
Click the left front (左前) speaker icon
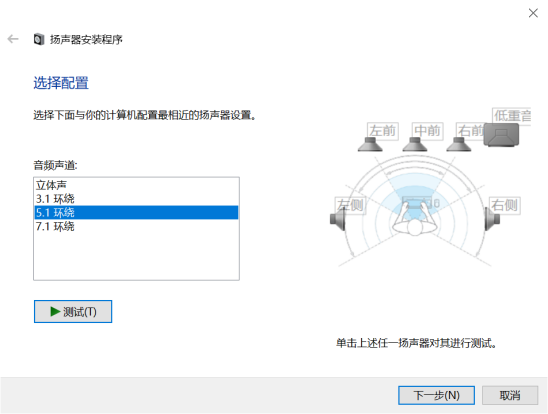click(370, 144)
